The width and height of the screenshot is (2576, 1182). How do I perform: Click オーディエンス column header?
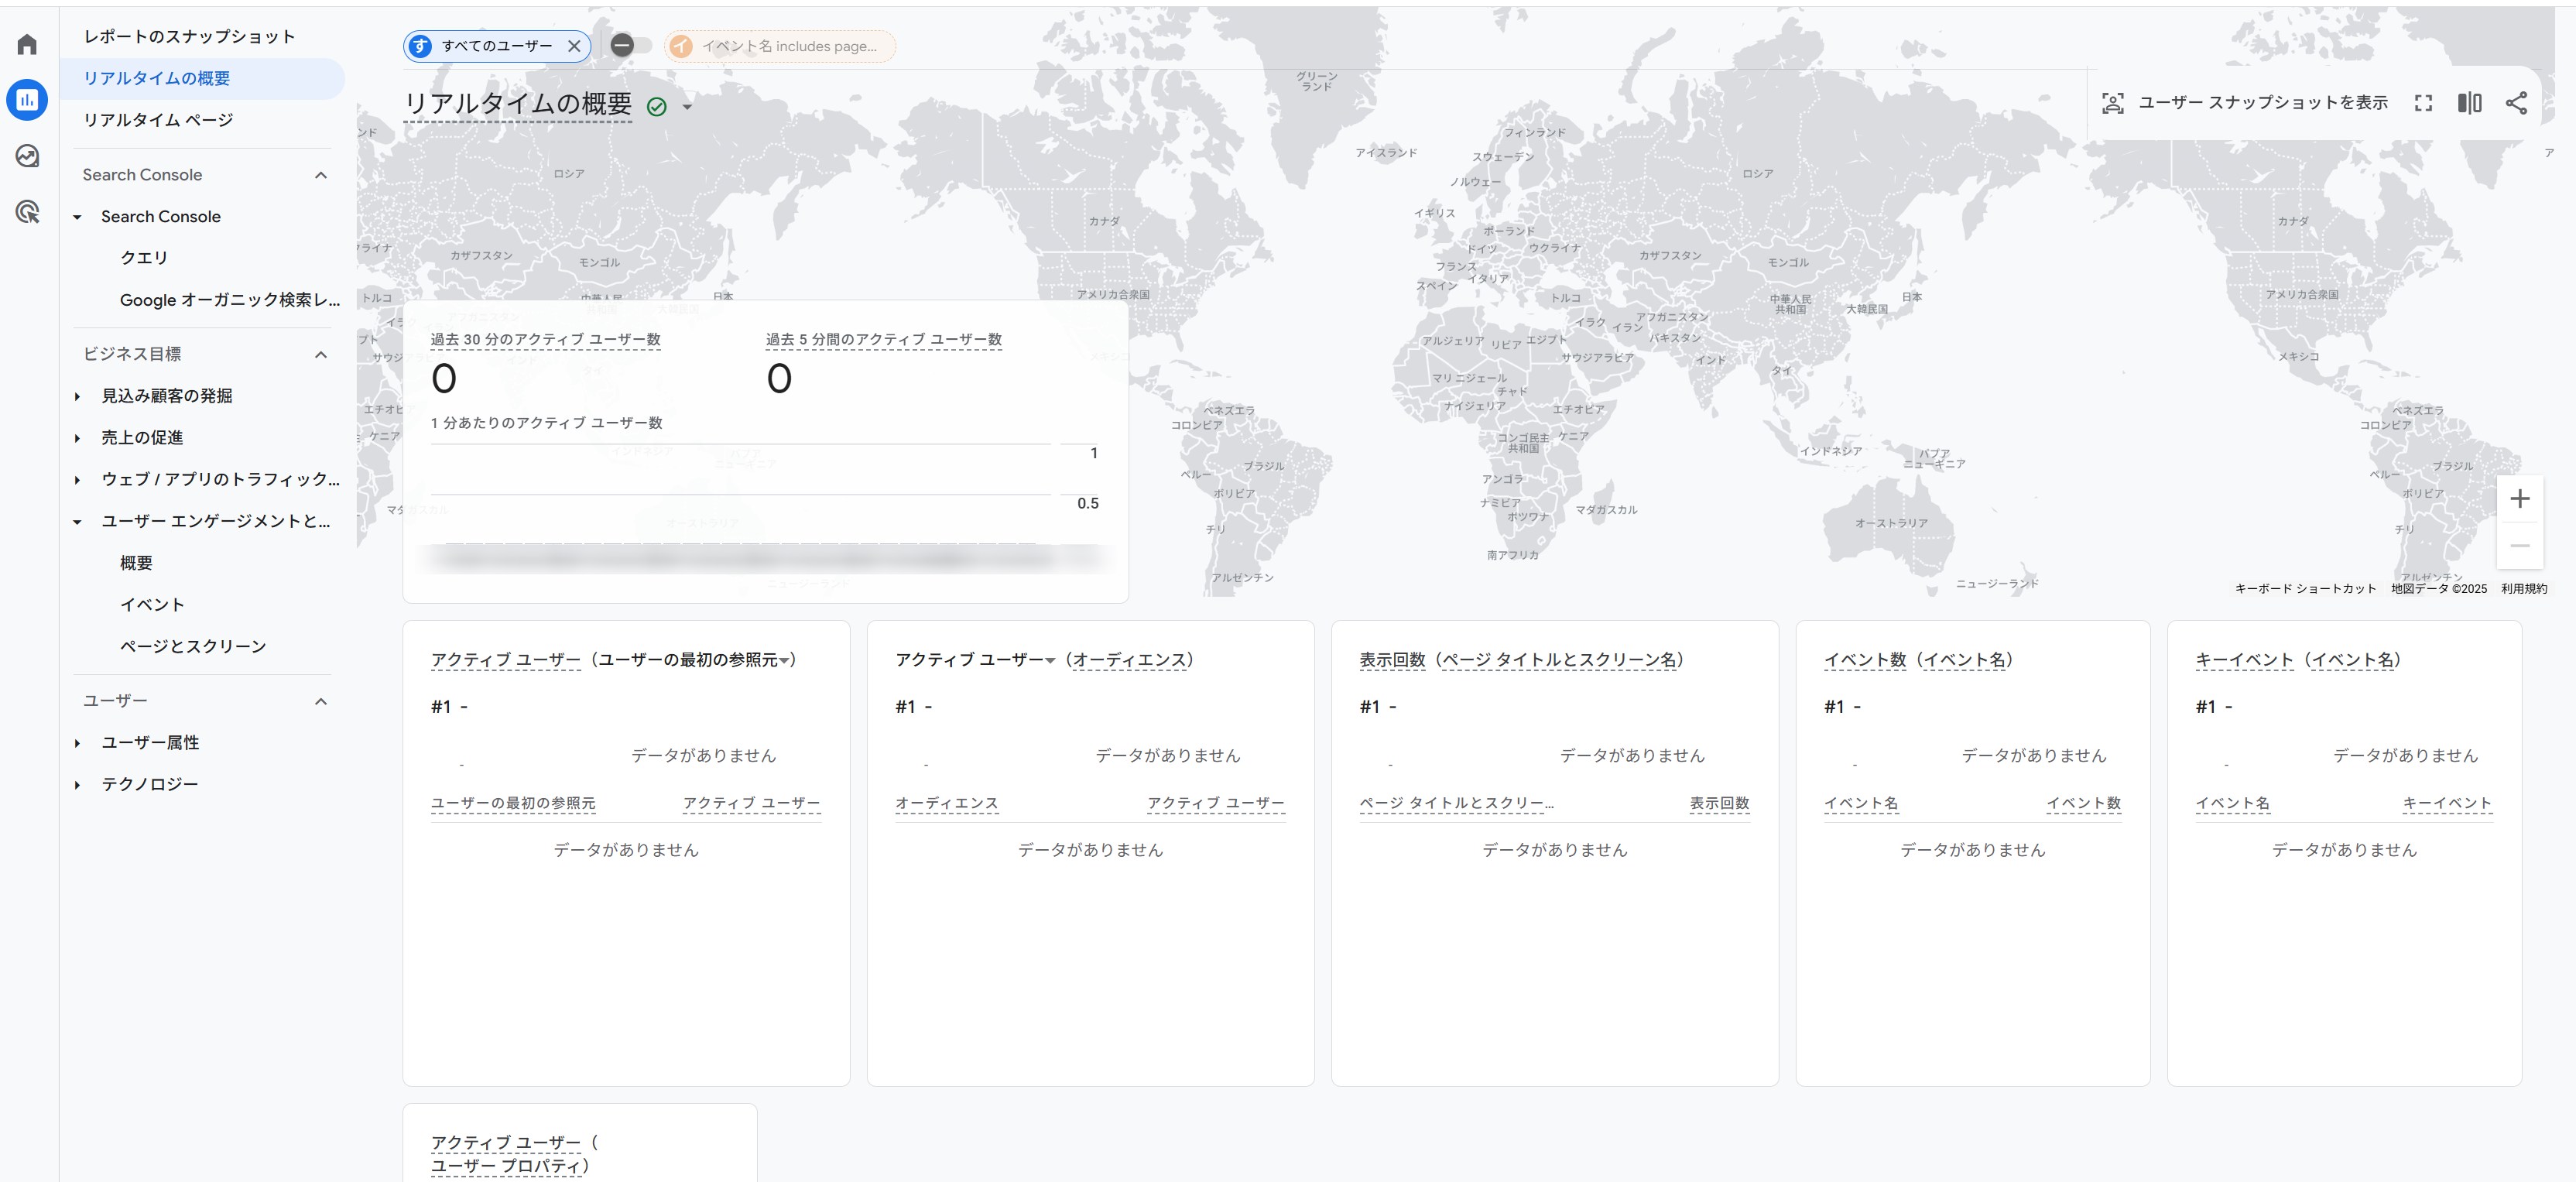[946, 803]
